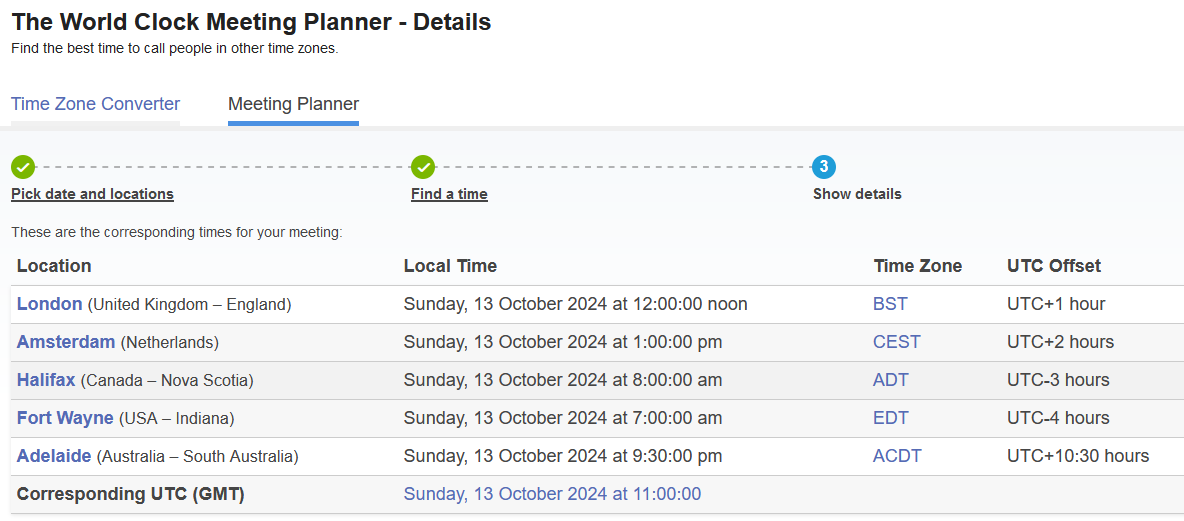Click the EDT time zone link

coord(890,418)
